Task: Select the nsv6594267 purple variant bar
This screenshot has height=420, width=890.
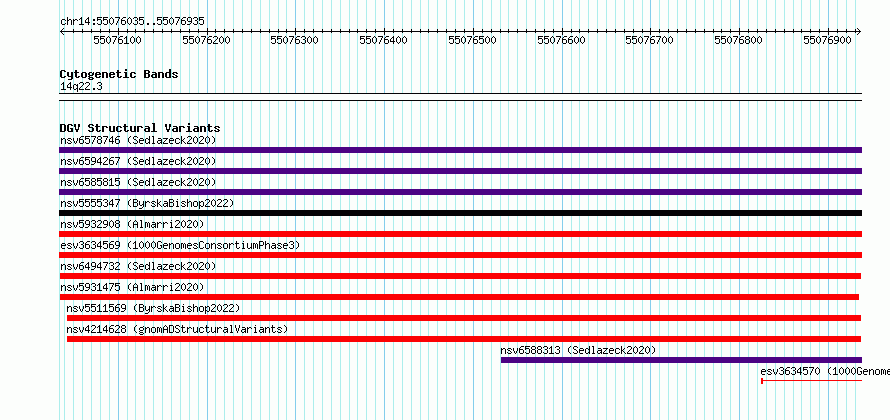Action: 460,171
